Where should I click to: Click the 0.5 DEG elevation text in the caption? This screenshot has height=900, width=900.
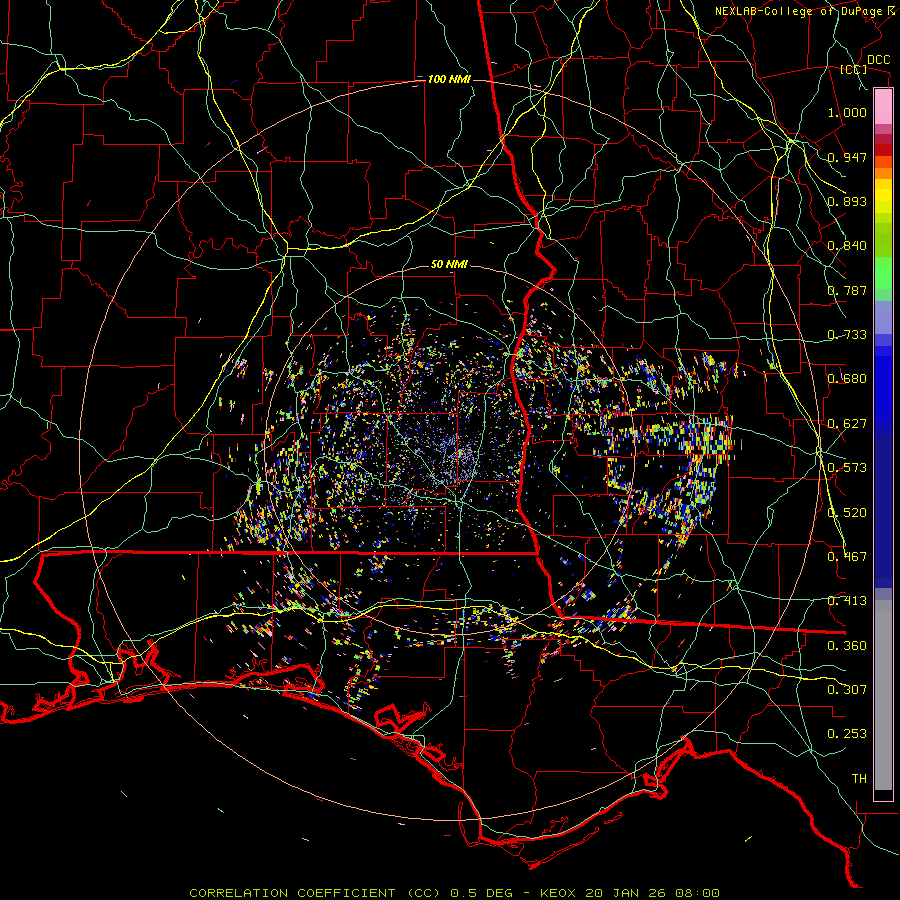(482, 893)
